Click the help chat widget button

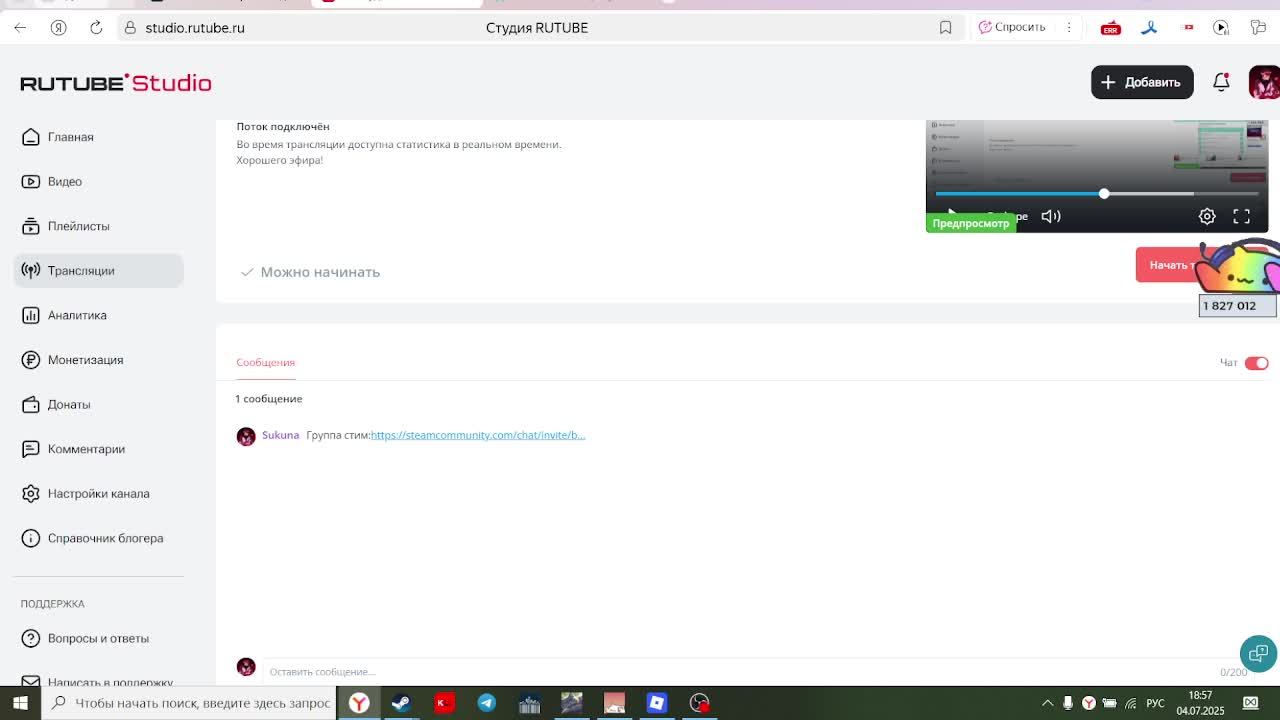pyautogui.click(x=1258, y=653)
